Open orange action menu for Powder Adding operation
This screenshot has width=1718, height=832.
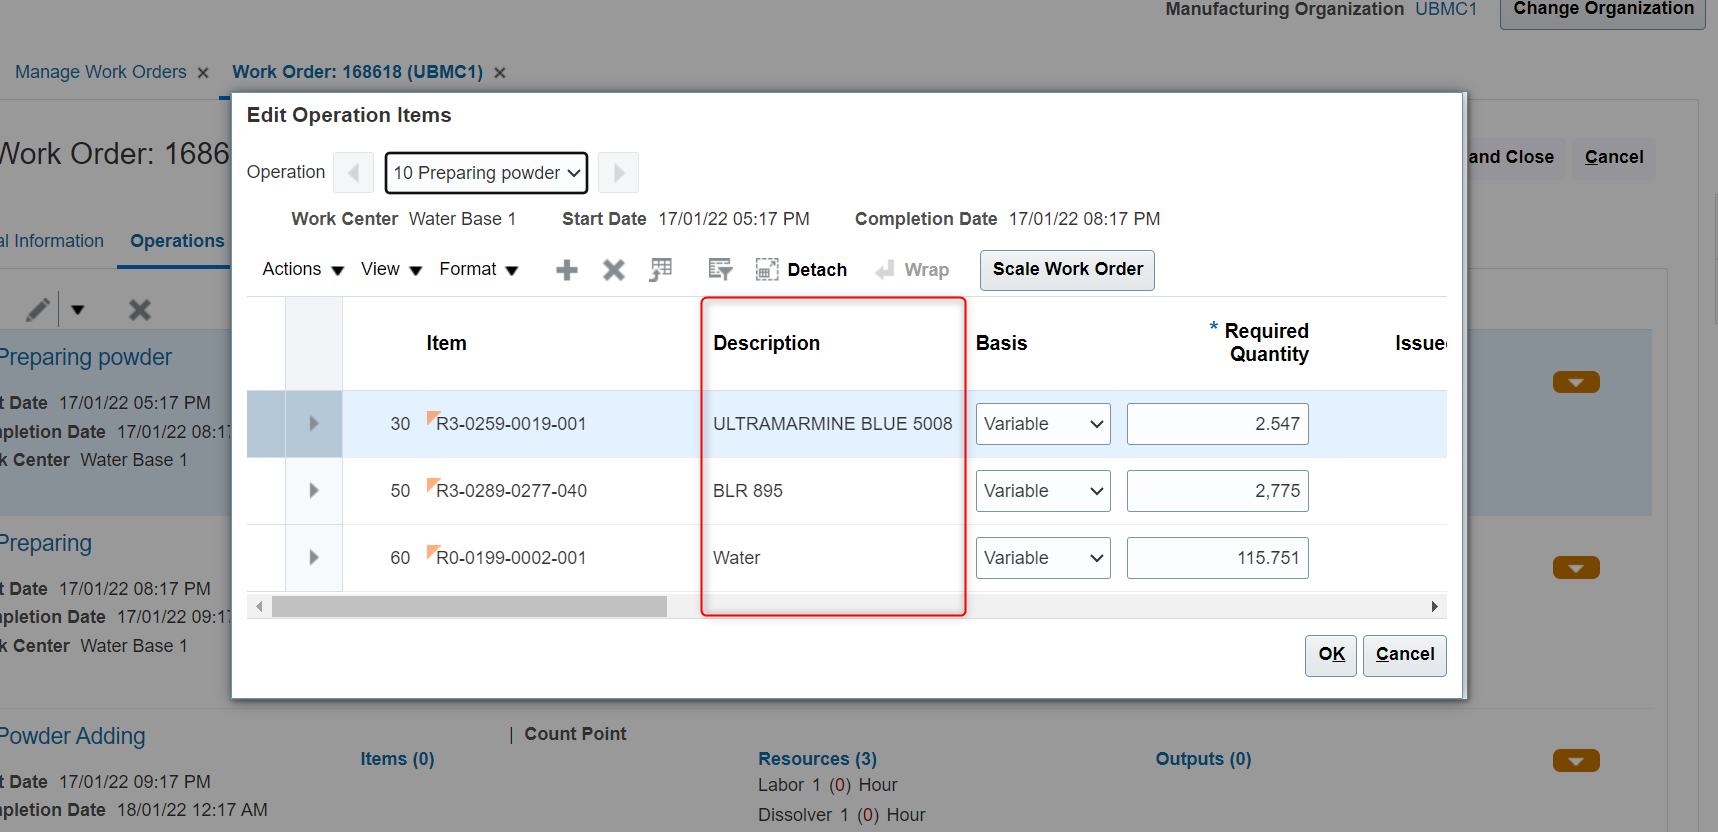click(x=1576, y=761)
